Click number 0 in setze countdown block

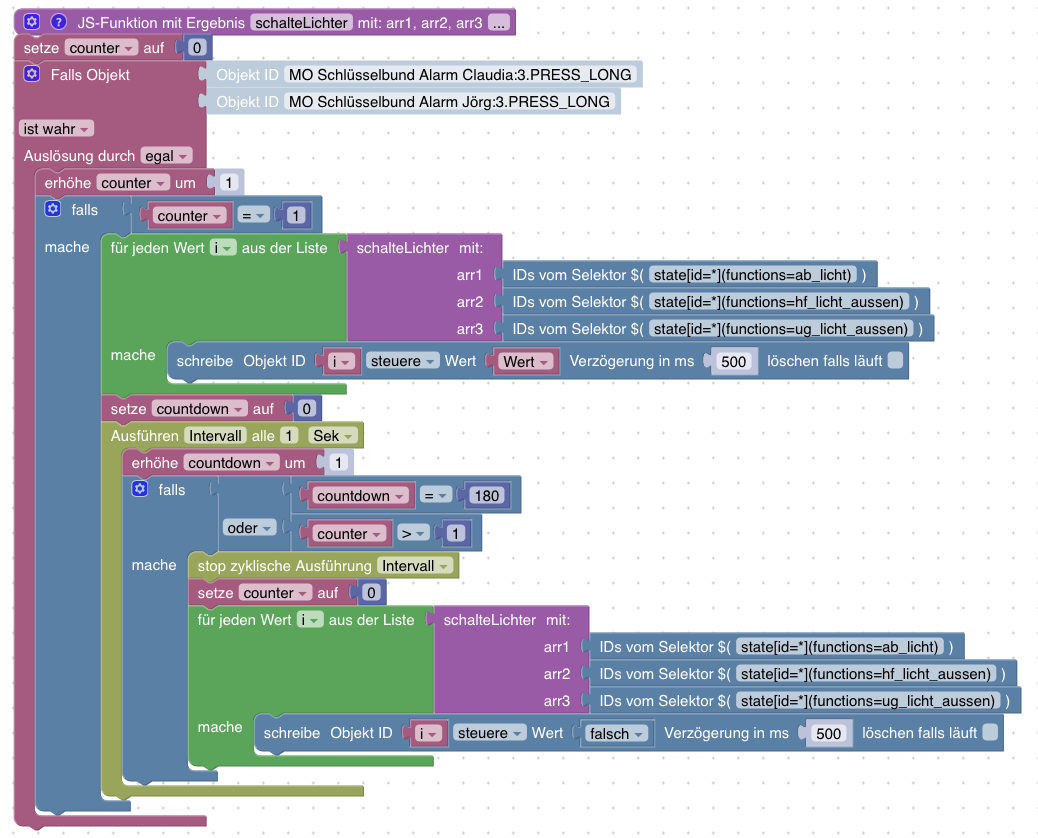click(x=307, y=408)
